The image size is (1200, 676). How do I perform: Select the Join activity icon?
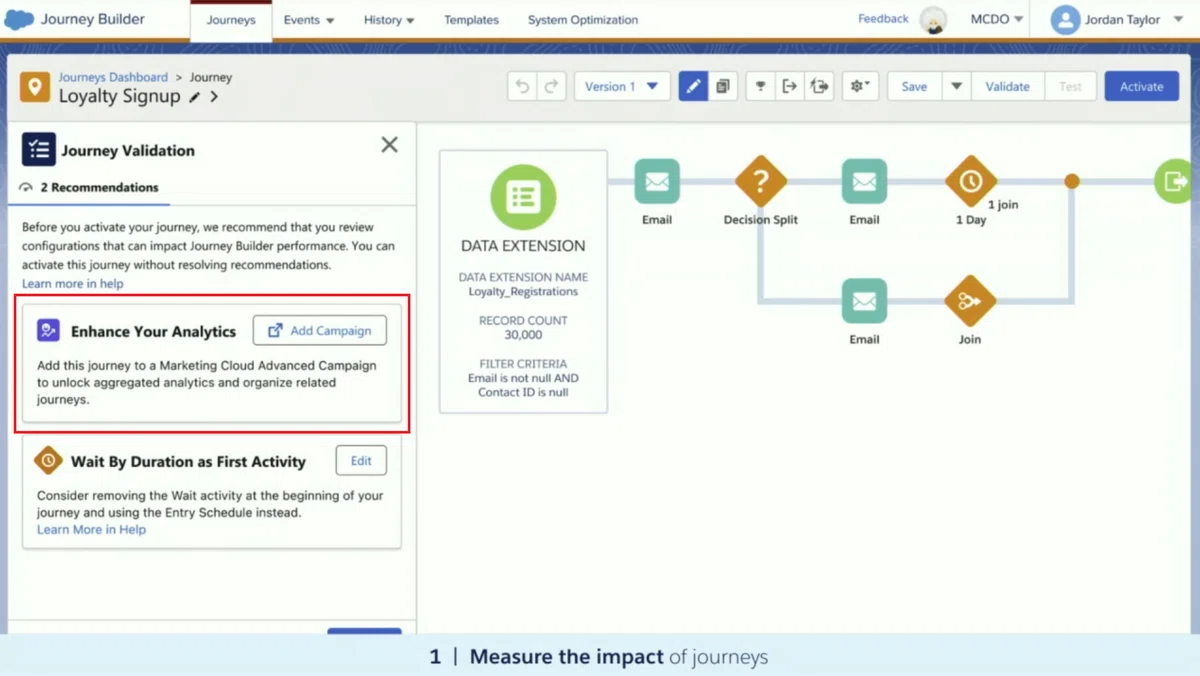click(970, 301)
